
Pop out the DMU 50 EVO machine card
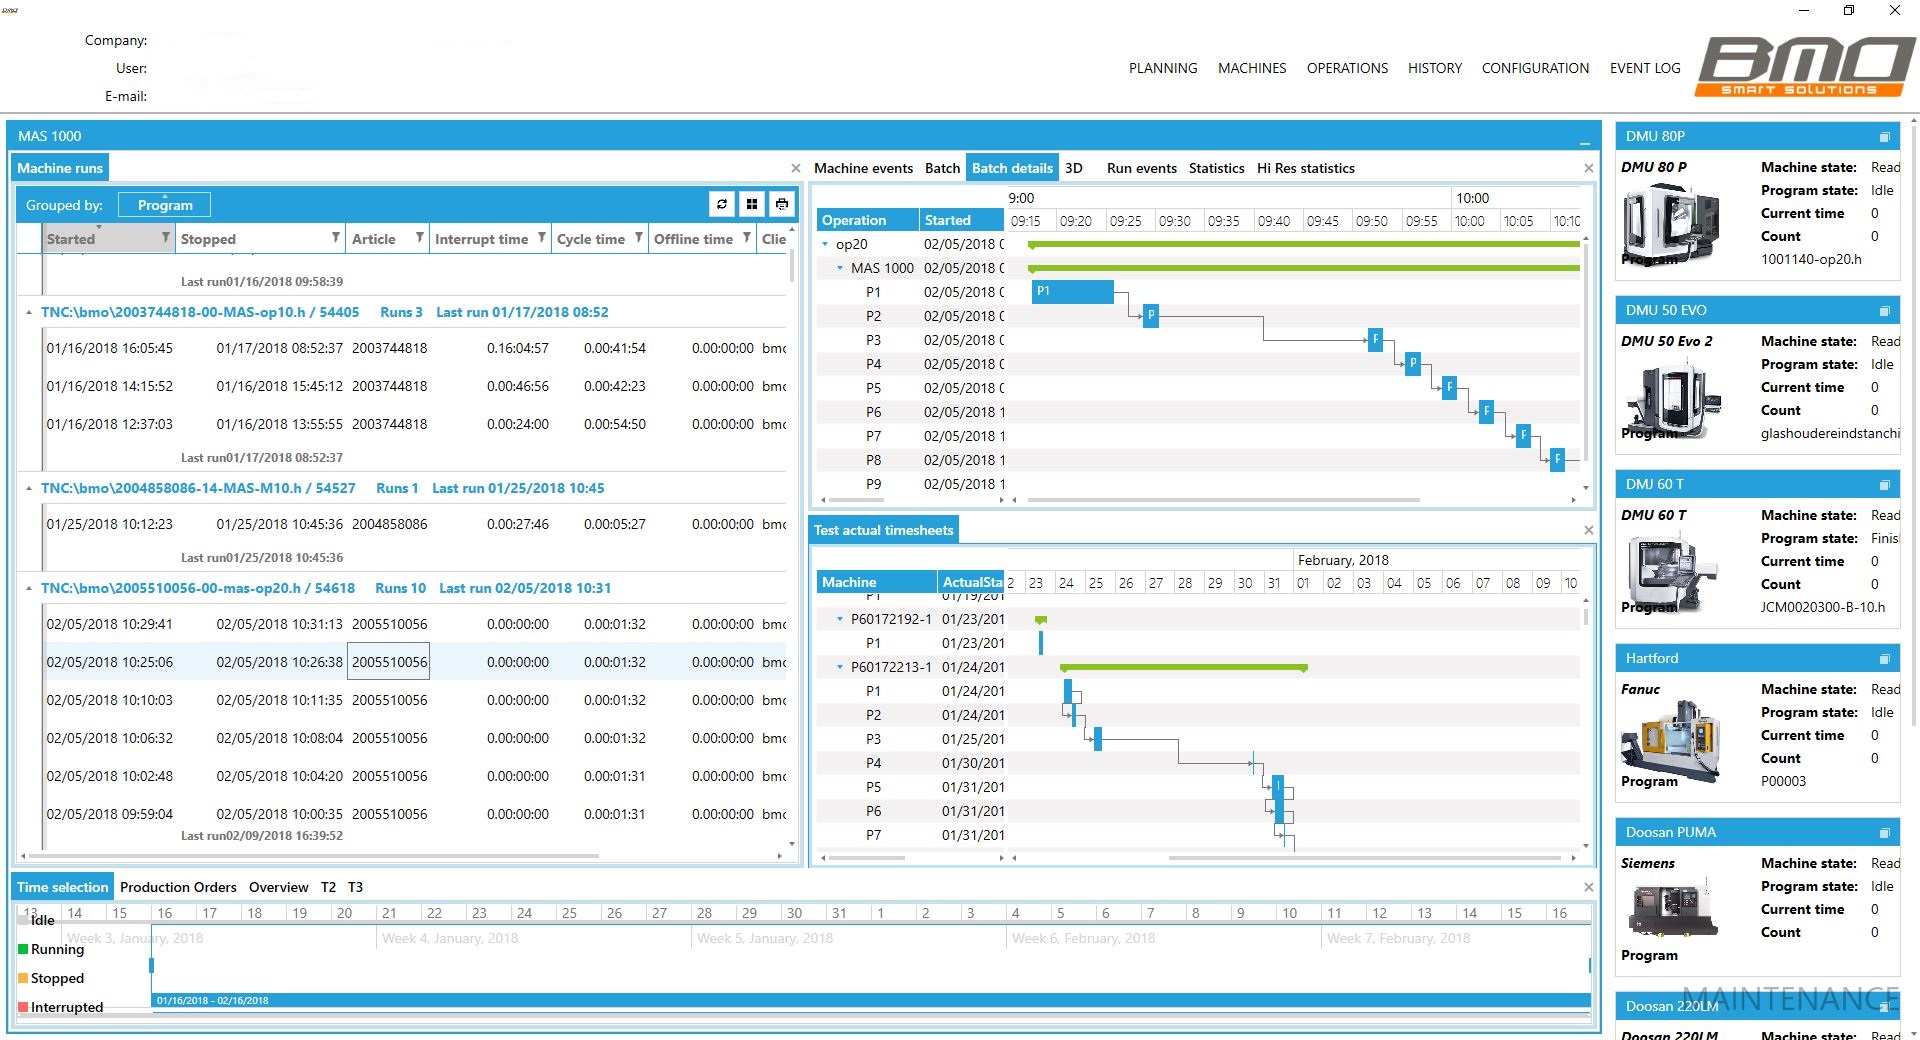1884,311
